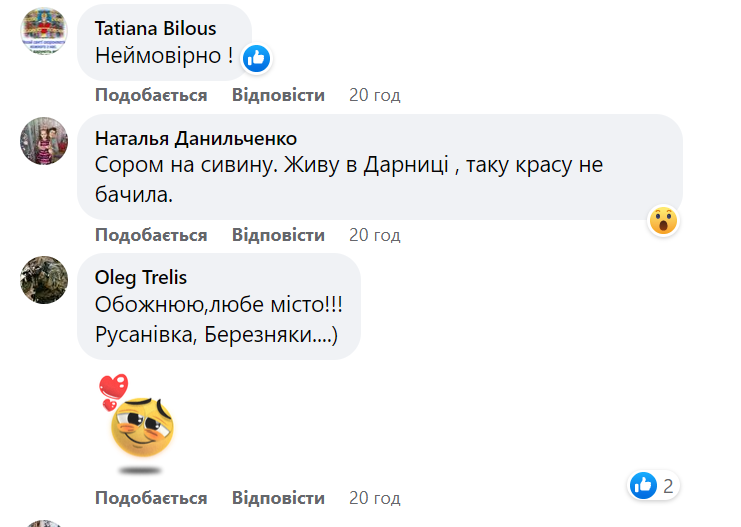Click the wow emoji reaction on Наталья Данильченко's comment
741x527 pixels.
point(663,220)
